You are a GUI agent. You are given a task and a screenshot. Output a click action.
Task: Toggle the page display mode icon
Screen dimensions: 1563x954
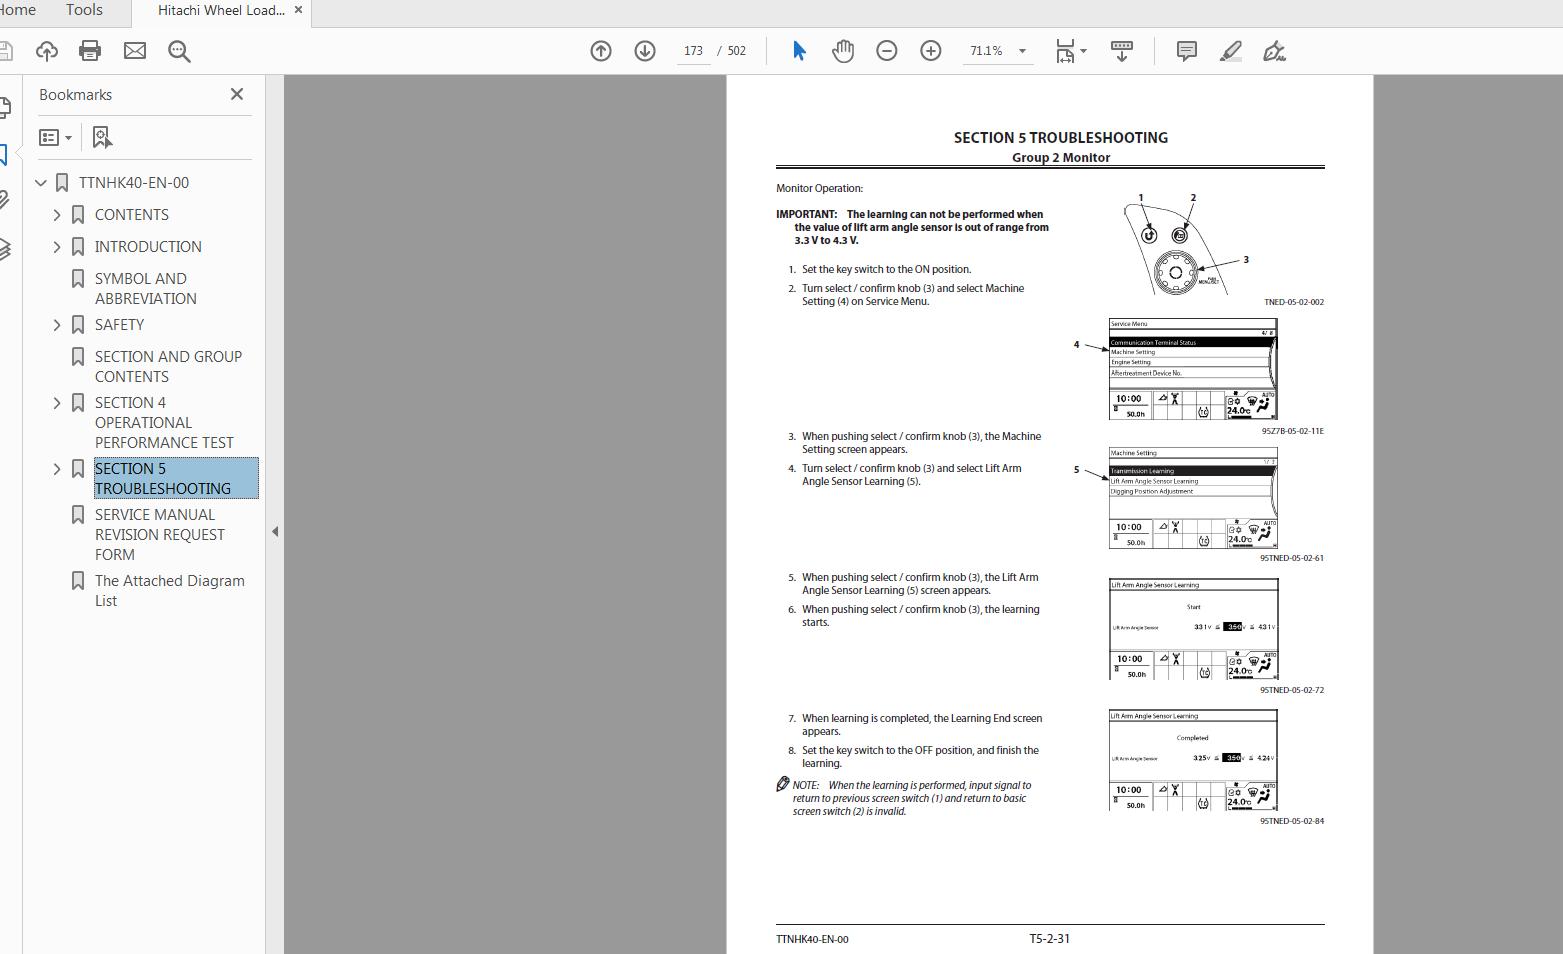click(x=1066, y=50)
